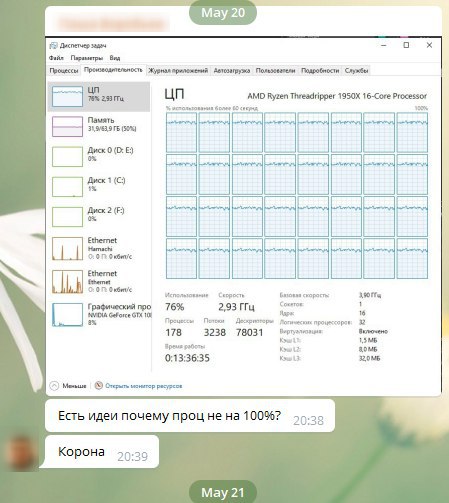The width and height of the screenshot is (449, 503).
Task: Go to the Подробности tab
Action: [x=320, y=70]
